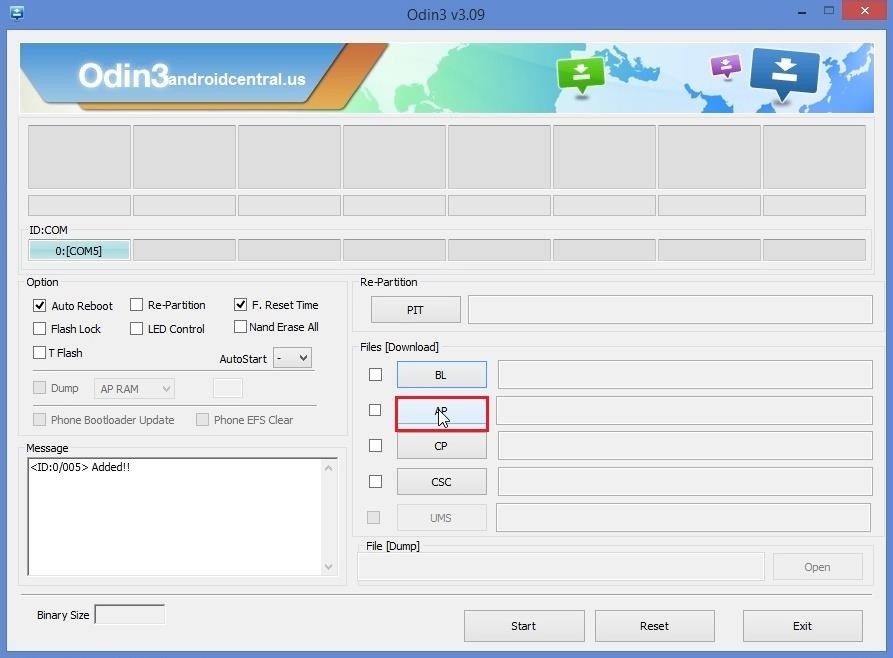Click the AP file path field

(684, 410)
